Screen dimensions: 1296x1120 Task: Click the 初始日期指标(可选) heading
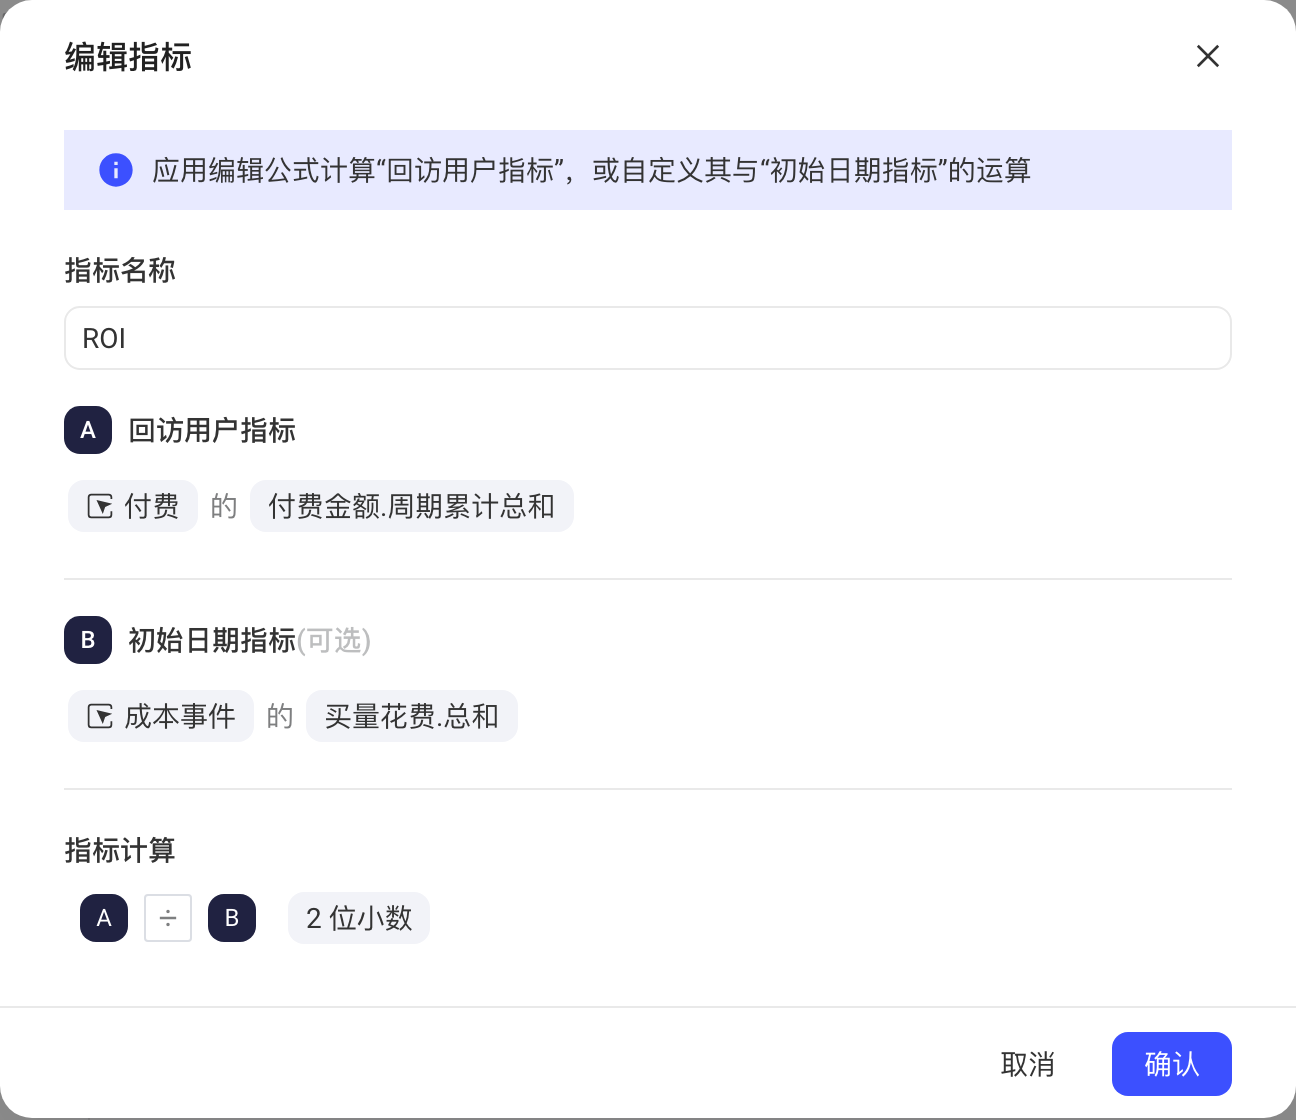pos(250,640)
